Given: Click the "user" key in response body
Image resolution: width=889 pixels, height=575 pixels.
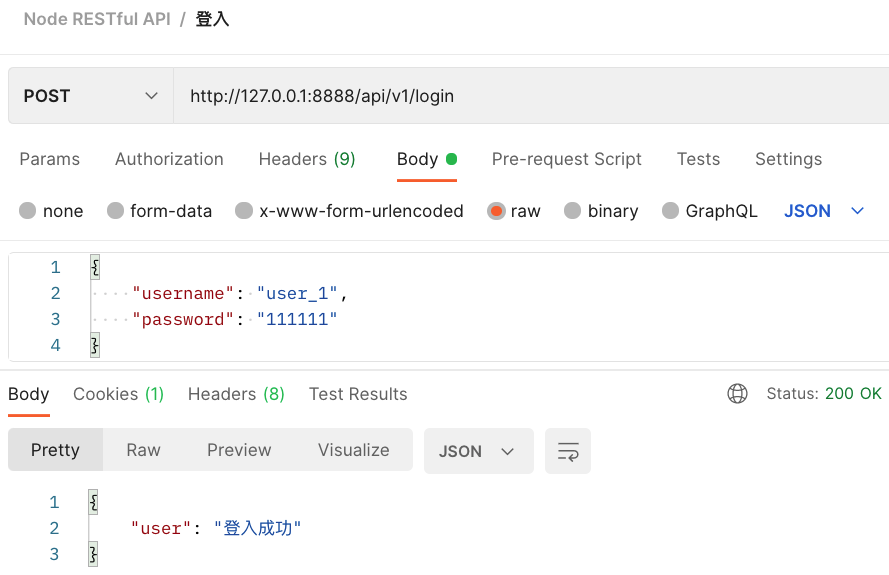Looking at the screenshot, I should (161, 529).
